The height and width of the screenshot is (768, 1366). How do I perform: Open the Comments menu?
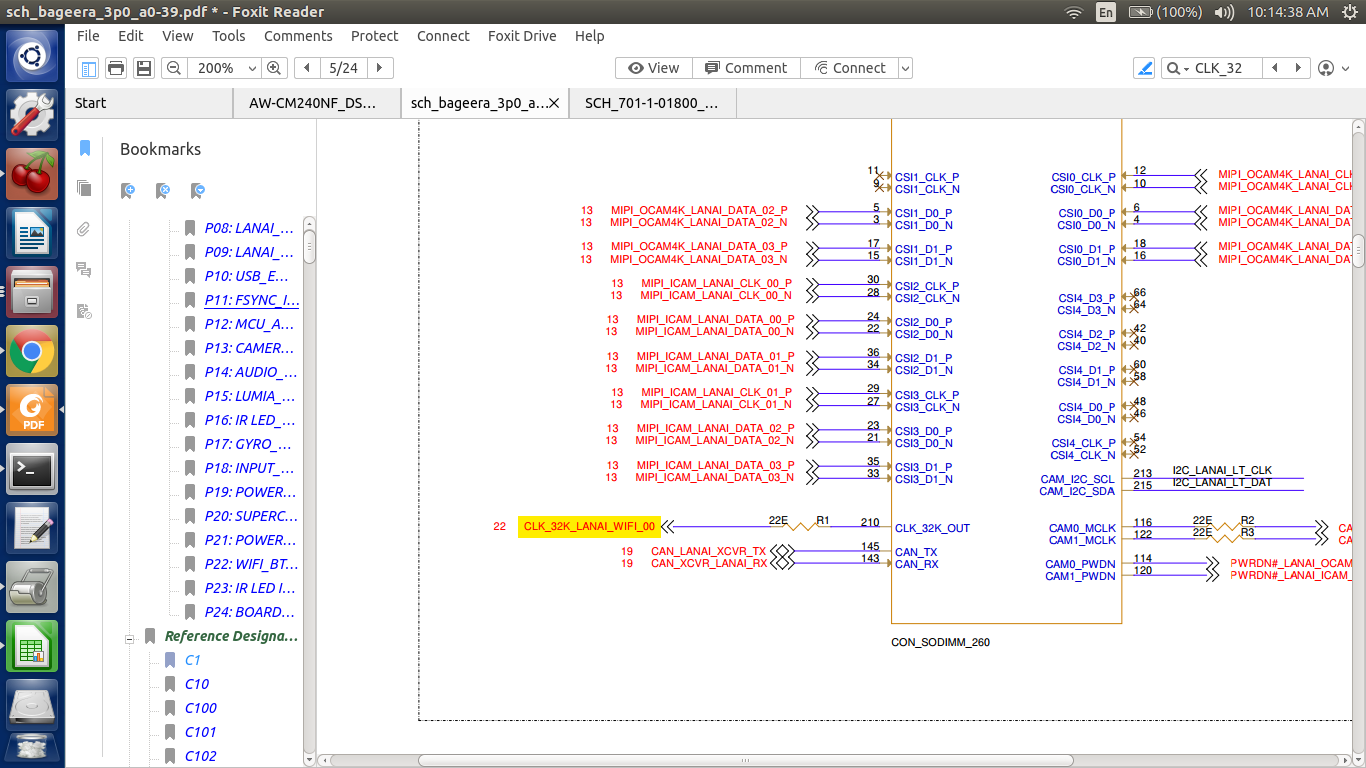pos(298,36)
